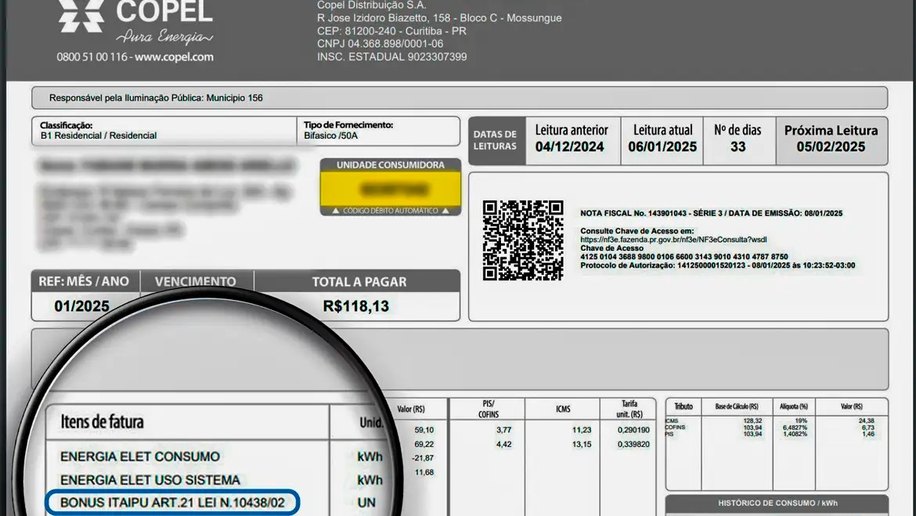
Task: Select the Protocolo de Autorização line
Action: [717, 265]
